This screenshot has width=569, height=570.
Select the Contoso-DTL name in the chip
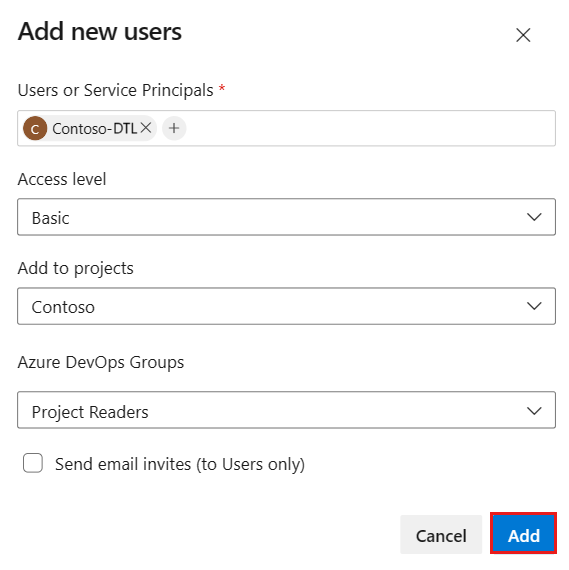tap(95, 129)
